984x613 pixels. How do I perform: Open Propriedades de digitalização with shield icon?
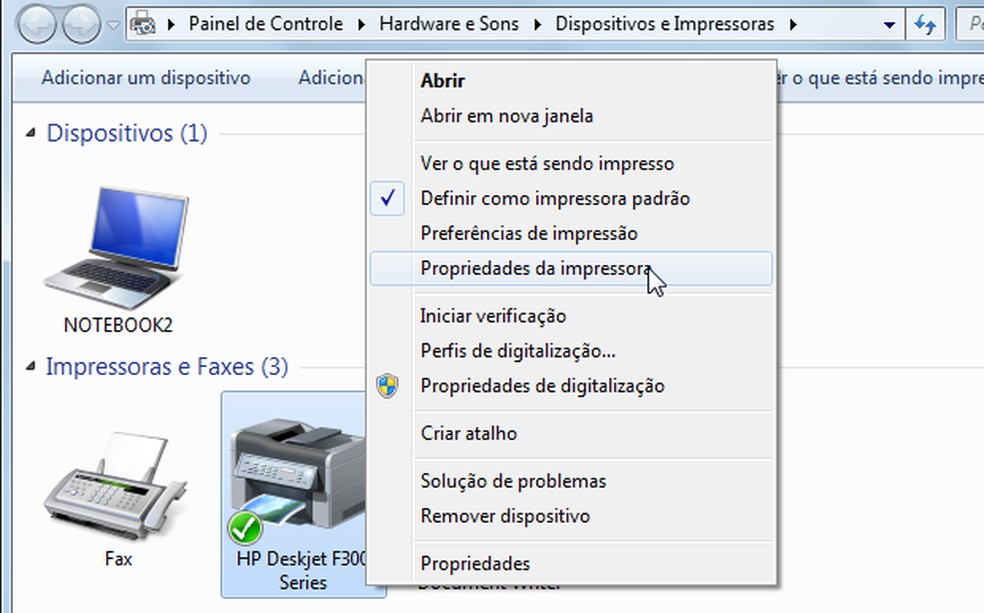[542, 386]
